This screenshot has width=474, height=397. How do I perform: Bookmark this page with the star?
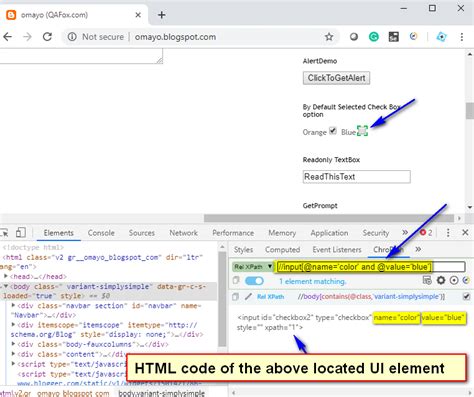coord(329,37)
